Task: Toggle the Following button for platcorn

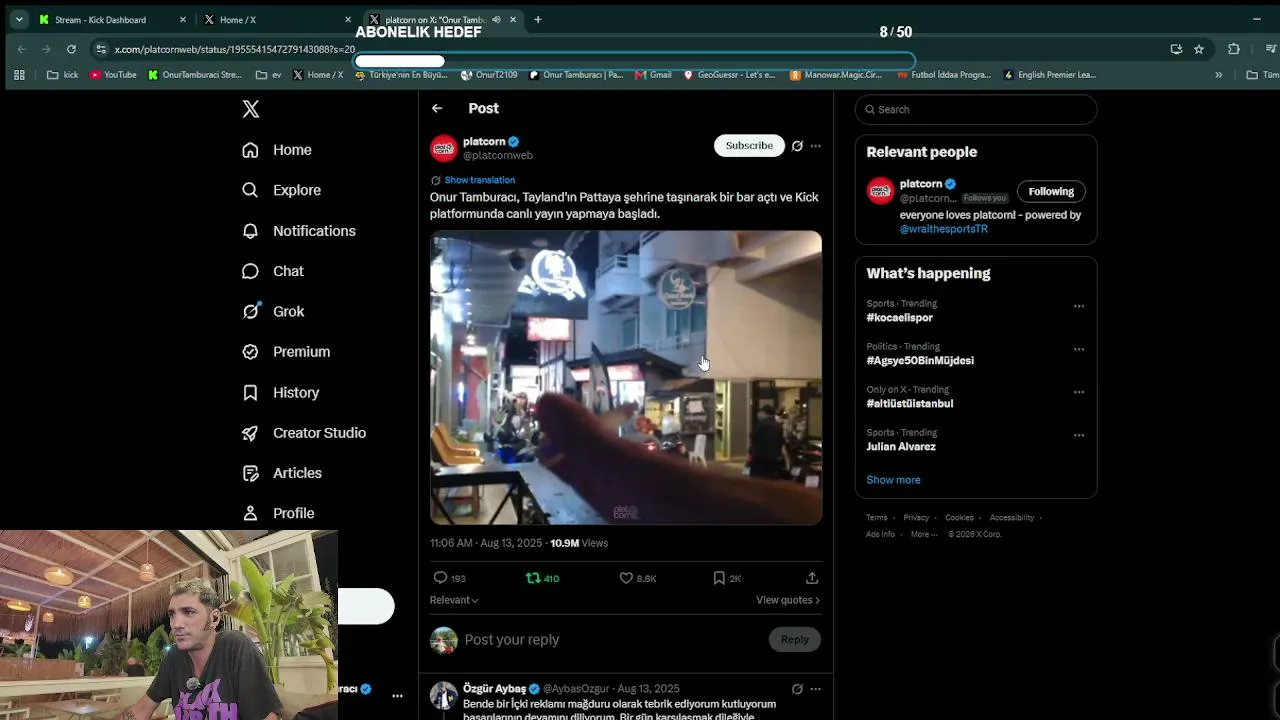Action: coord(1051,191)
